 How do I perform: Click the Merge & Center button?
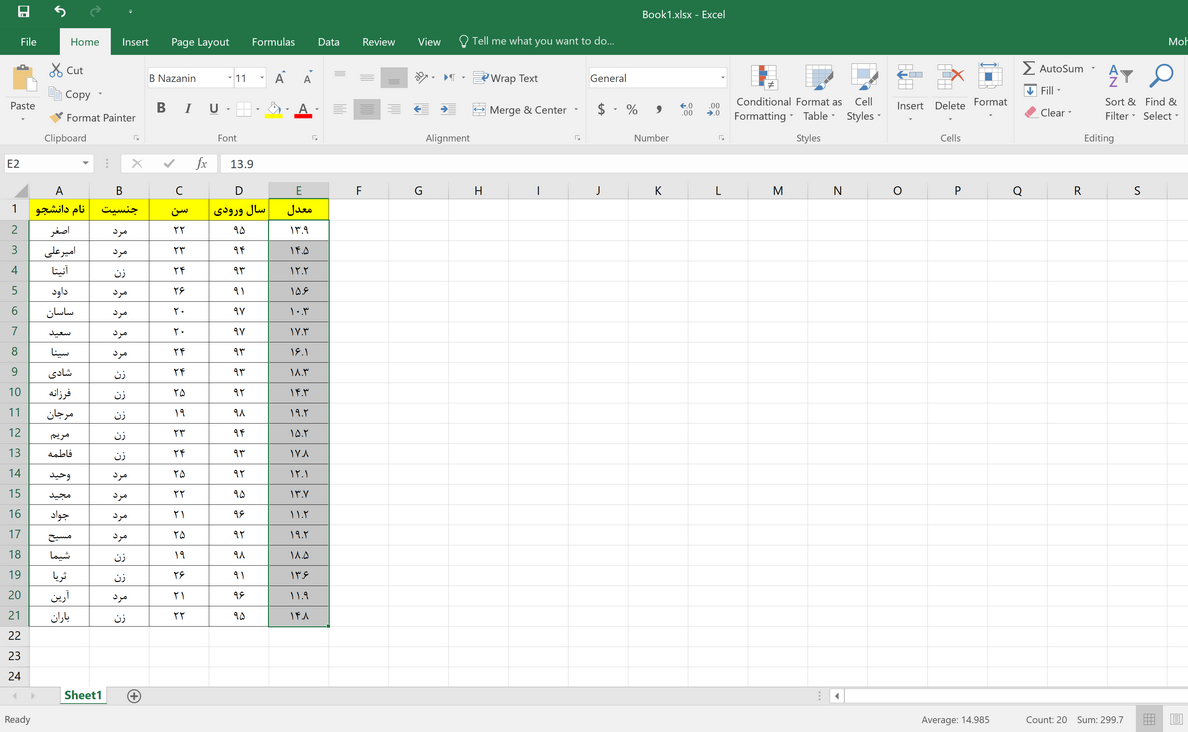[519, 110]
